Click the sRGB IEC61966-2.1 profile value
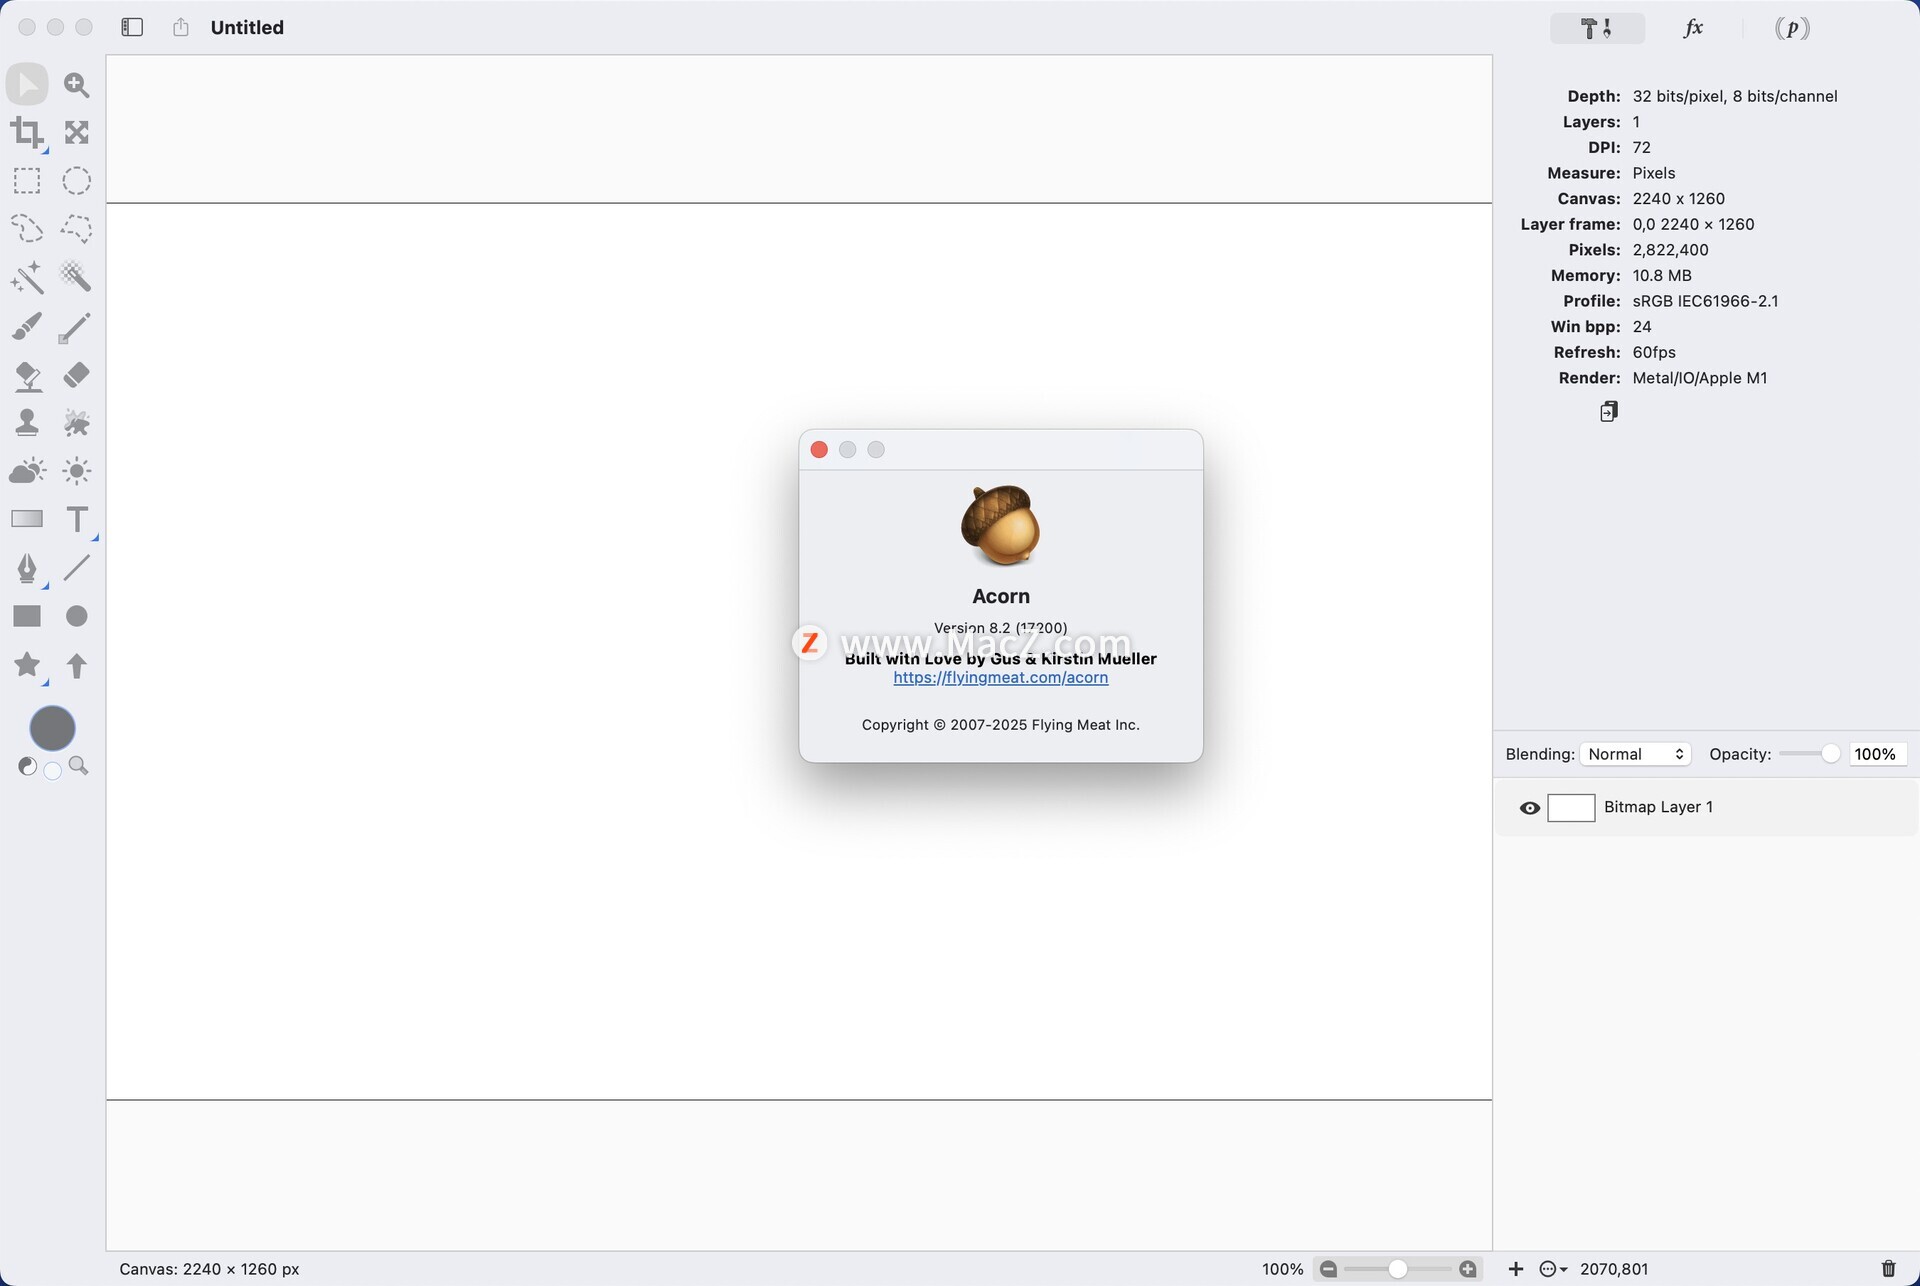Viewport: 1920px width, 1286px height. coord(1705,301)
